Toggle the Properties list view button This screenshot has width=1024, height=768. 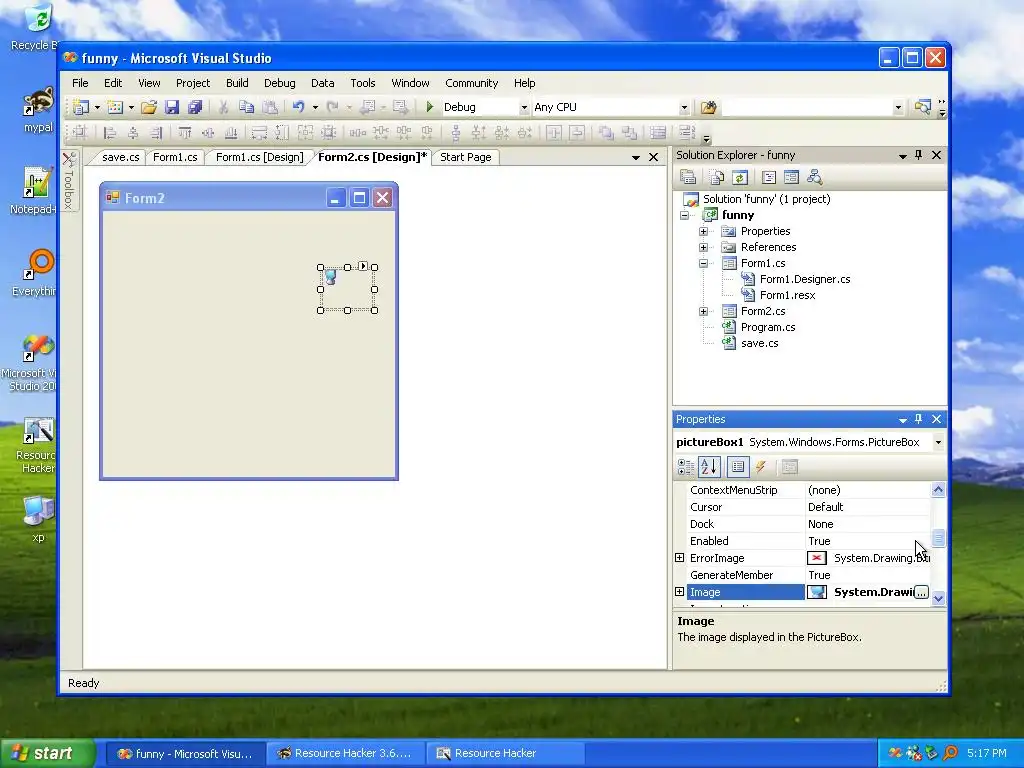tap(738, 467)
